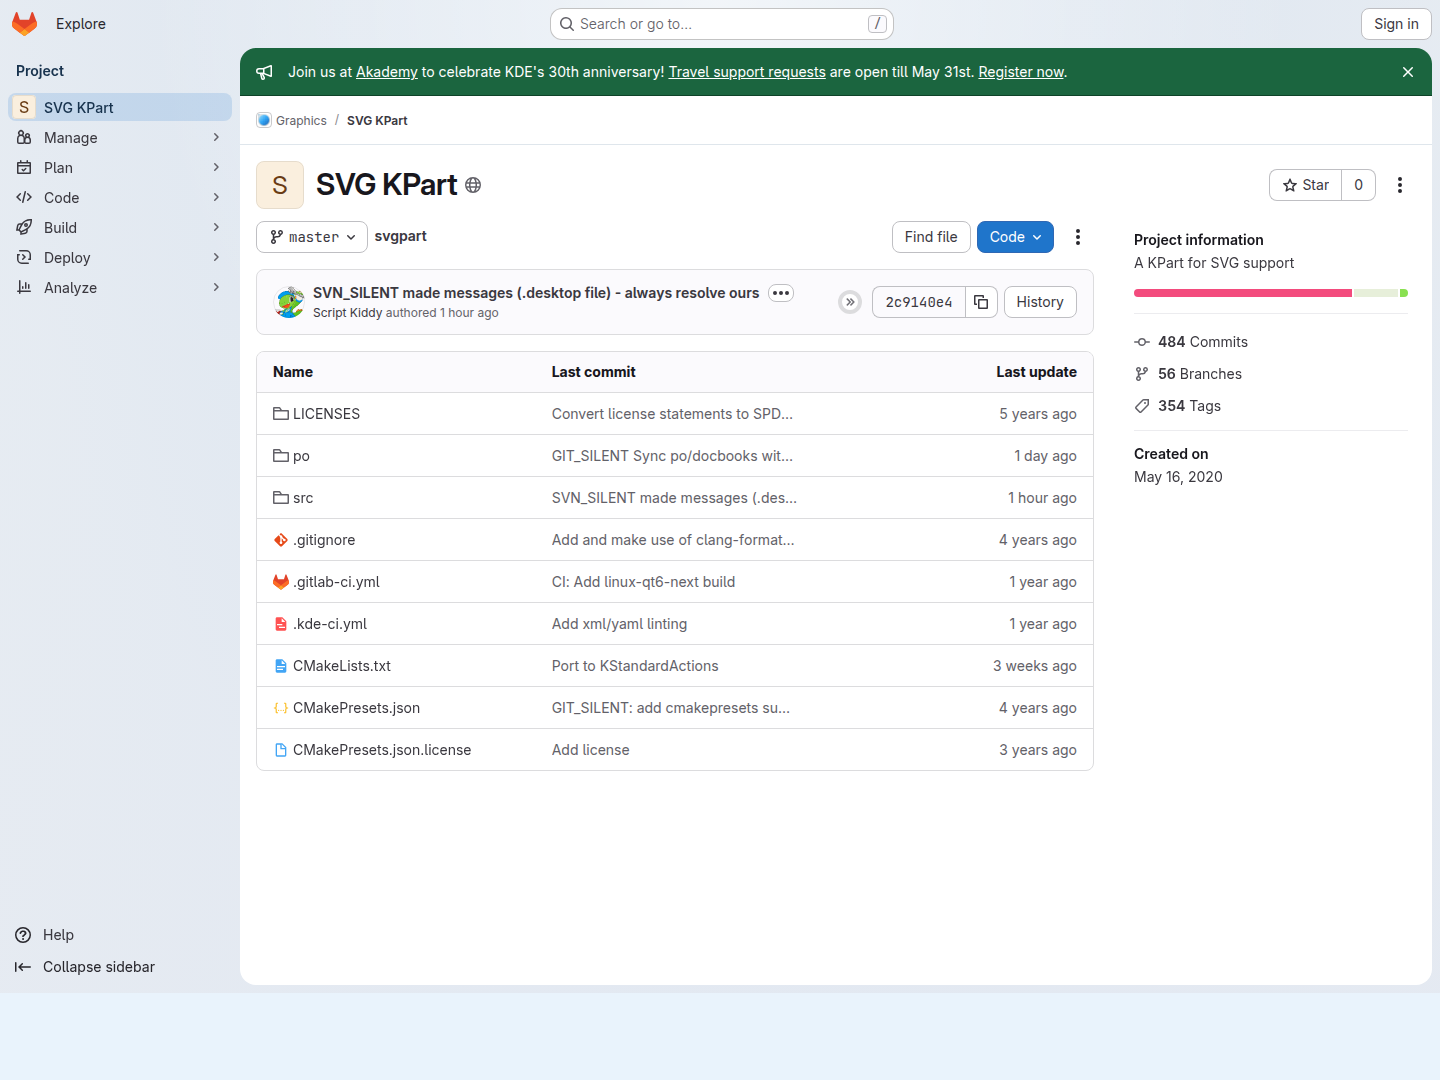The height and width of the screenshot is (1080, 1440).
Task: Click the CMakePresets.json braces icon
Action: pos(281,708)
